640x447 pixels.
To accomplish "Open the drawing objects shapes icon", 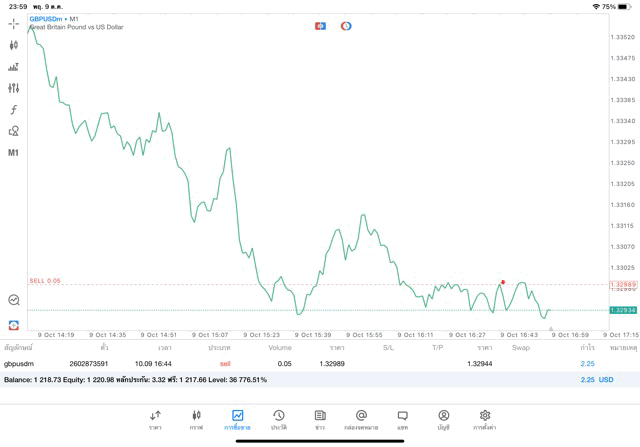I will [x=13, y=131].
